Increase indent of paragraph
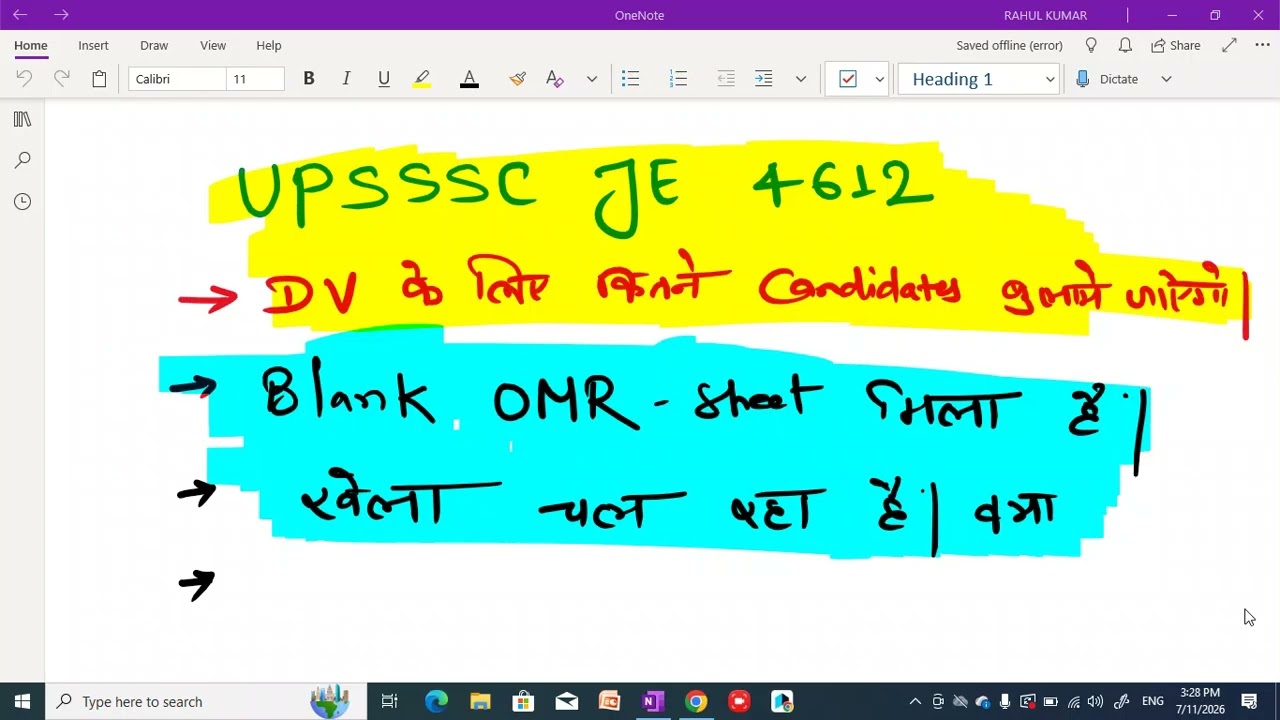The image size is (1280, 720). [x=764, y=79]
